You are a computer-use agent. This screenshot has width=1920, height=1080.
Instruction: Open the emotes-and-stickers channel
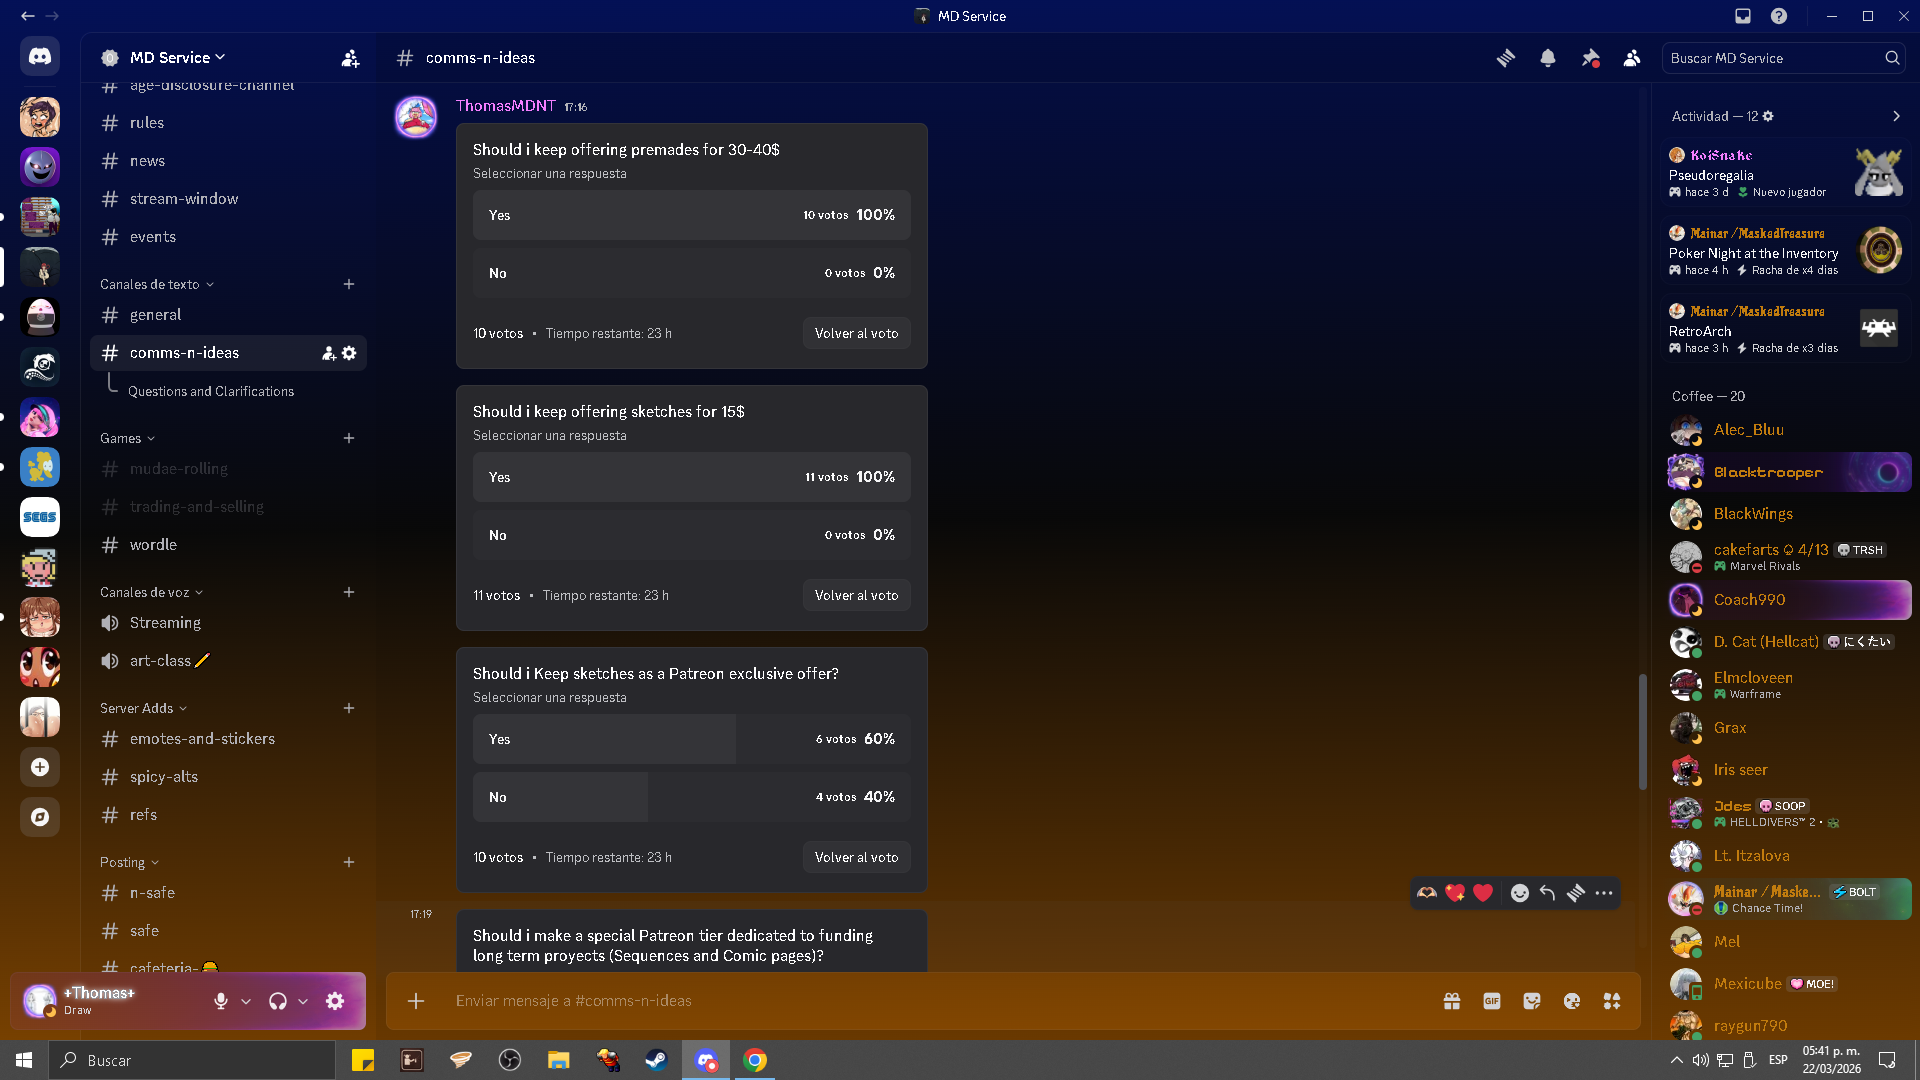click(229, 739)
